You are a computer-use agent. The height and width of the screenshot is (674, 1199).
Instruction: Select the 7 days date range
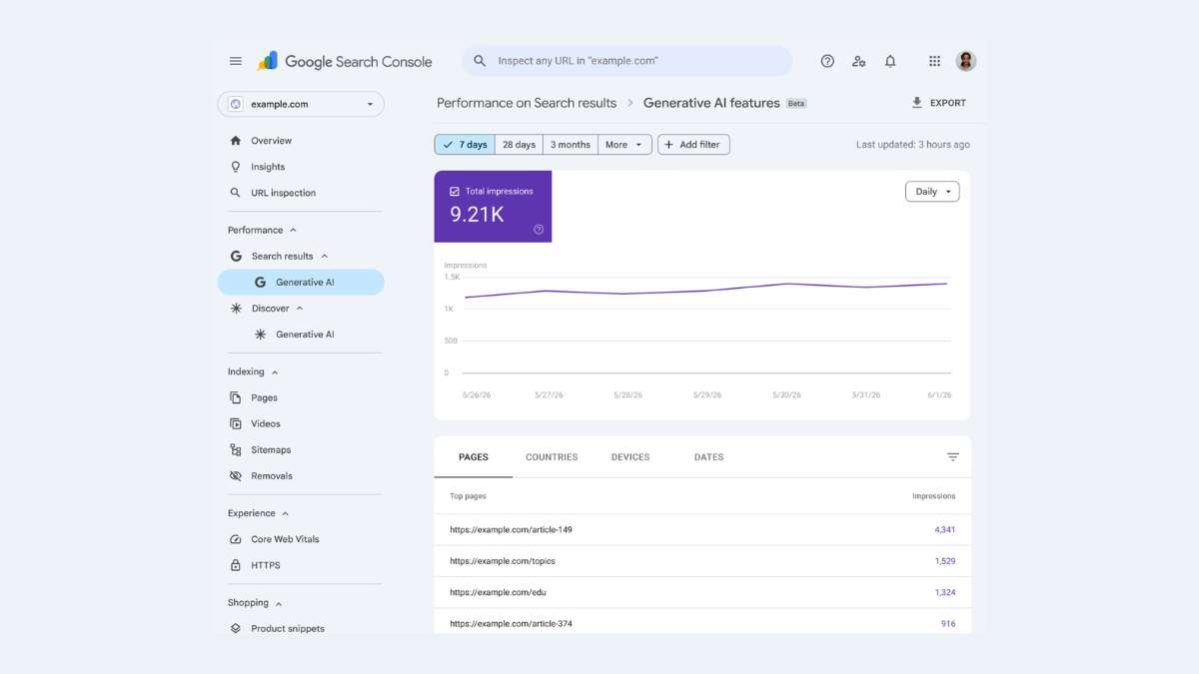coord(465,145)
